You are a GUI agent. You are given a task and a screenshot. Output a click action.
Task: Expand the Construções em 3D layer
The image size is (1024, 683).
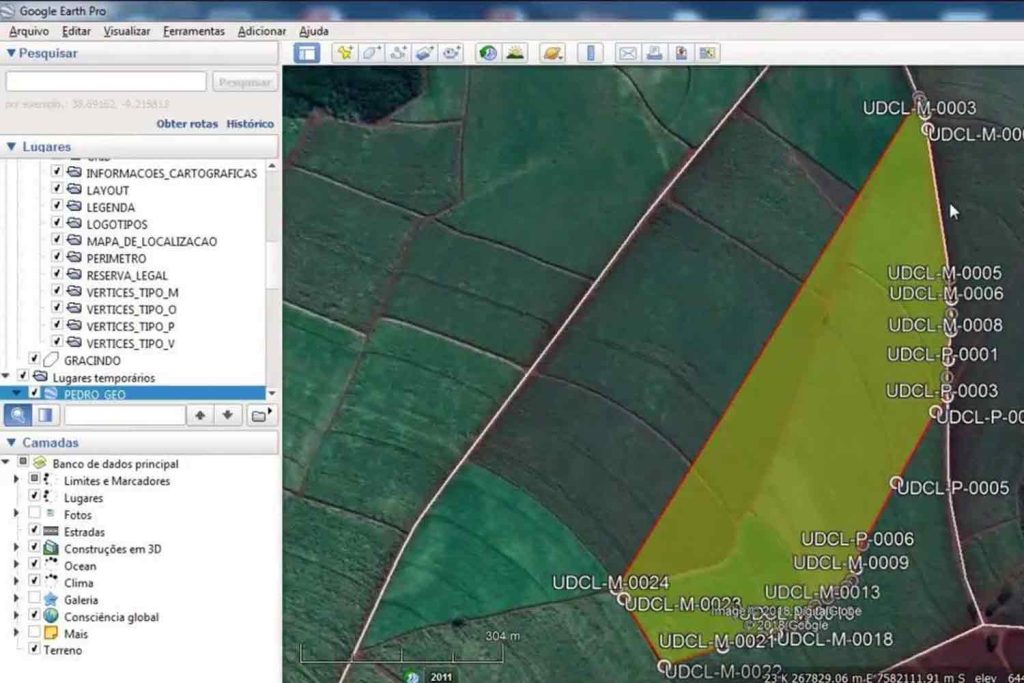pos(16,548)
